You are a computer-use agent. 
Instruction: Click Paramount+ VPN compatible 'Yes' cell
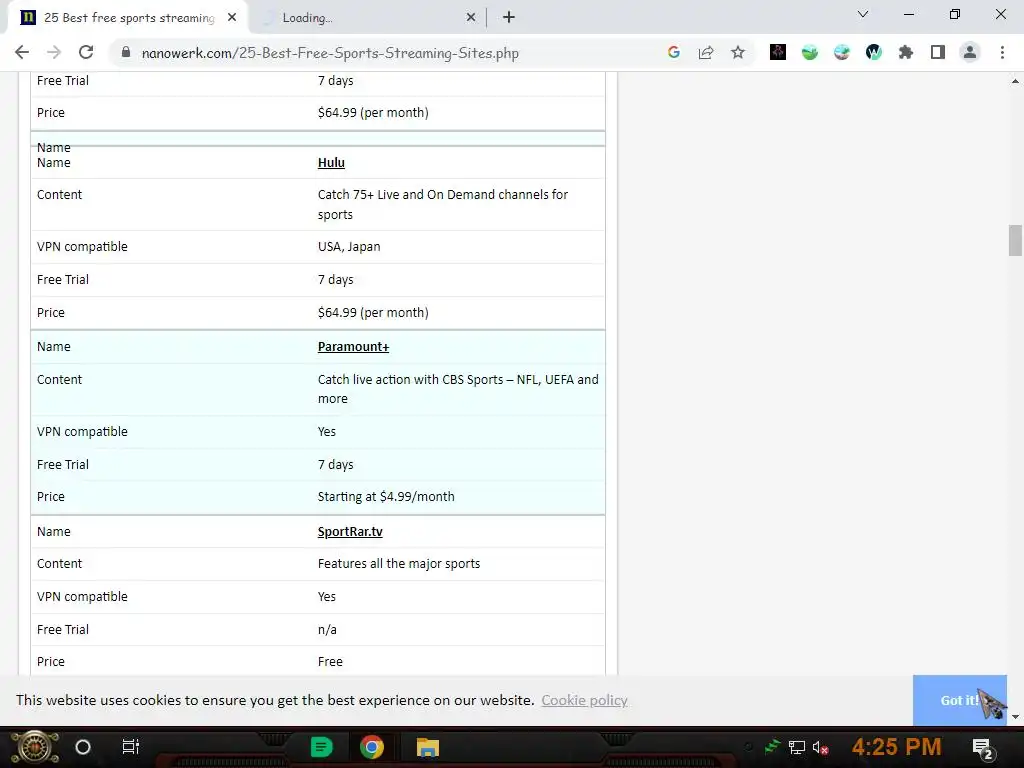327,432
